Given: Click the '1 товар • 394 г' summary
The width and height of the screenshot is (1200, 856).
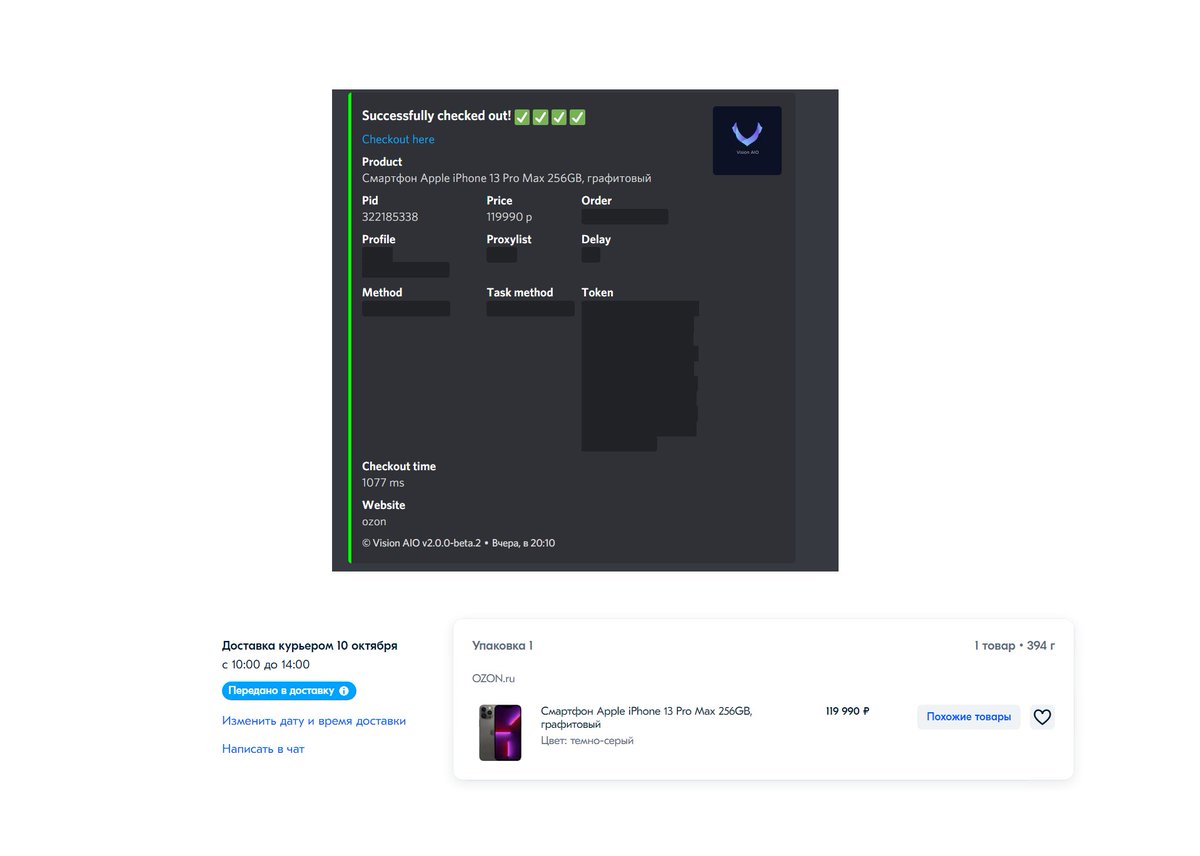Looking at the screenshot, I should pos(1015,646).
